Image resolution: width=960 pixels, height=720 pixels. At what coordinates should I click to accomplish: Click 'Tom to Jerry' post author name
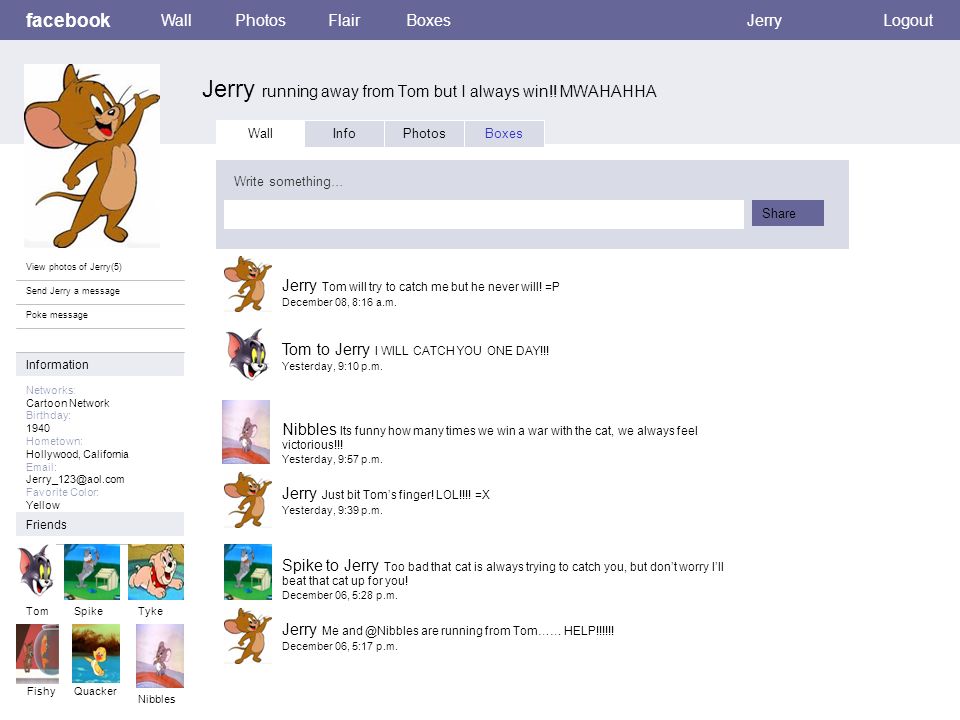click(326, 350)
